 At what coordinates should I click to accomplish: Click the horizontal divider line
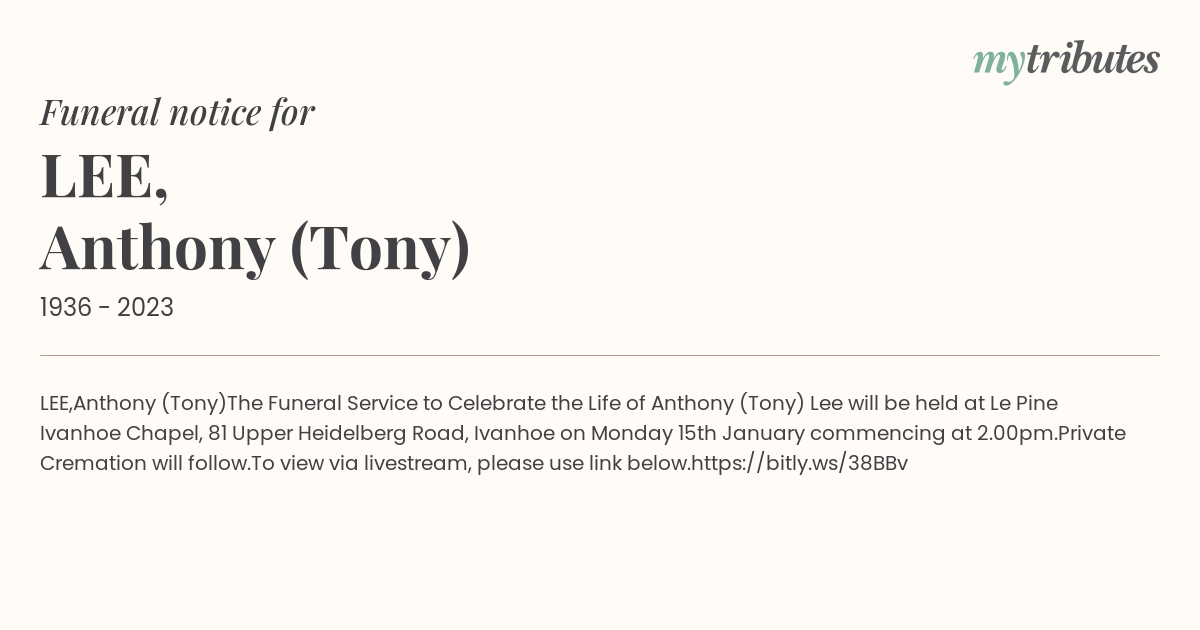pos(600,355)
